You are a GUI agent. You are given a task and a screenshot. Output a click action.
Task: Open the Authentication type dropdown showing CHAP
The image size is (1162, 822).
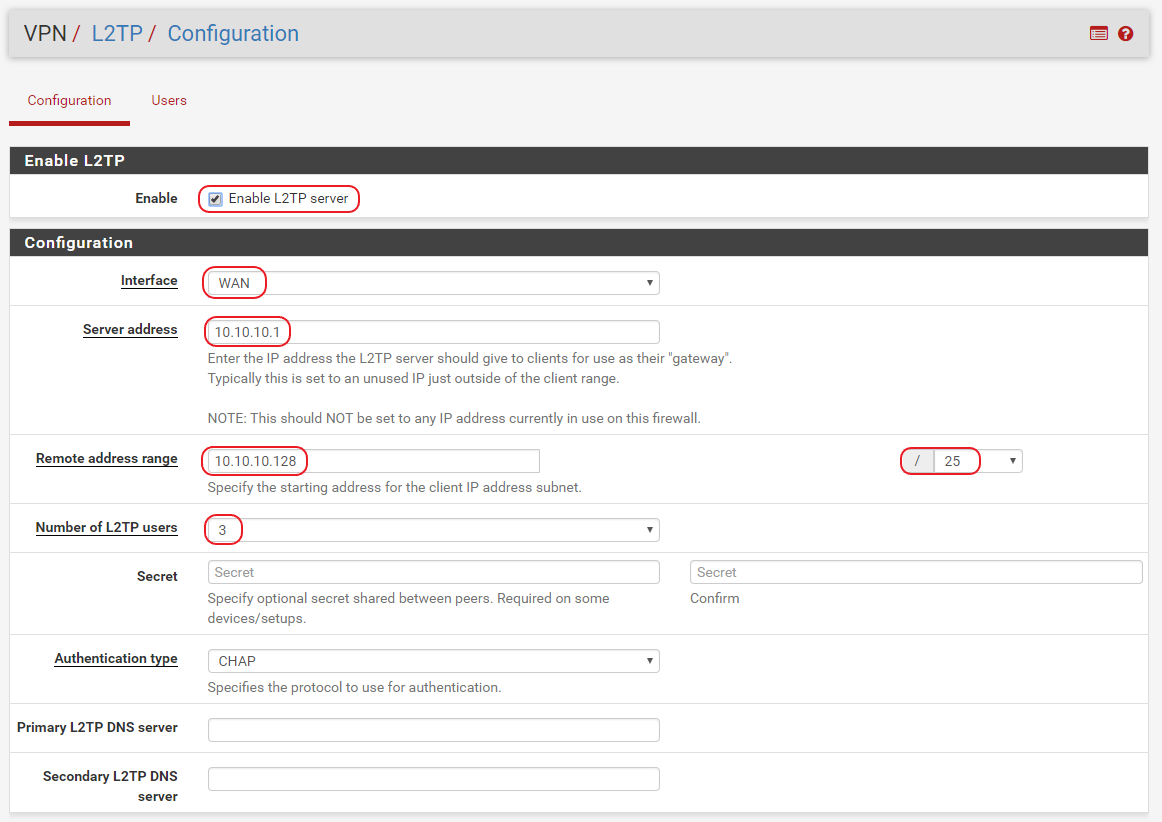(x=434, y=661)
